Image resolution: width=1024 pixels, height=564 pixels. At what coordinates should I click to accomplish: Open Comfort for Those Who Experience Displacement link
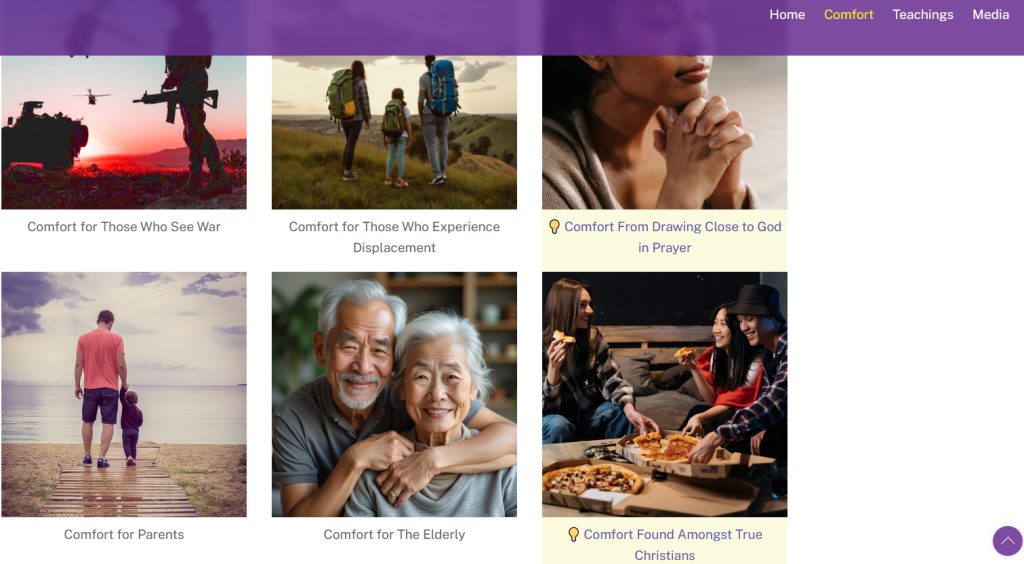[394, 237]
